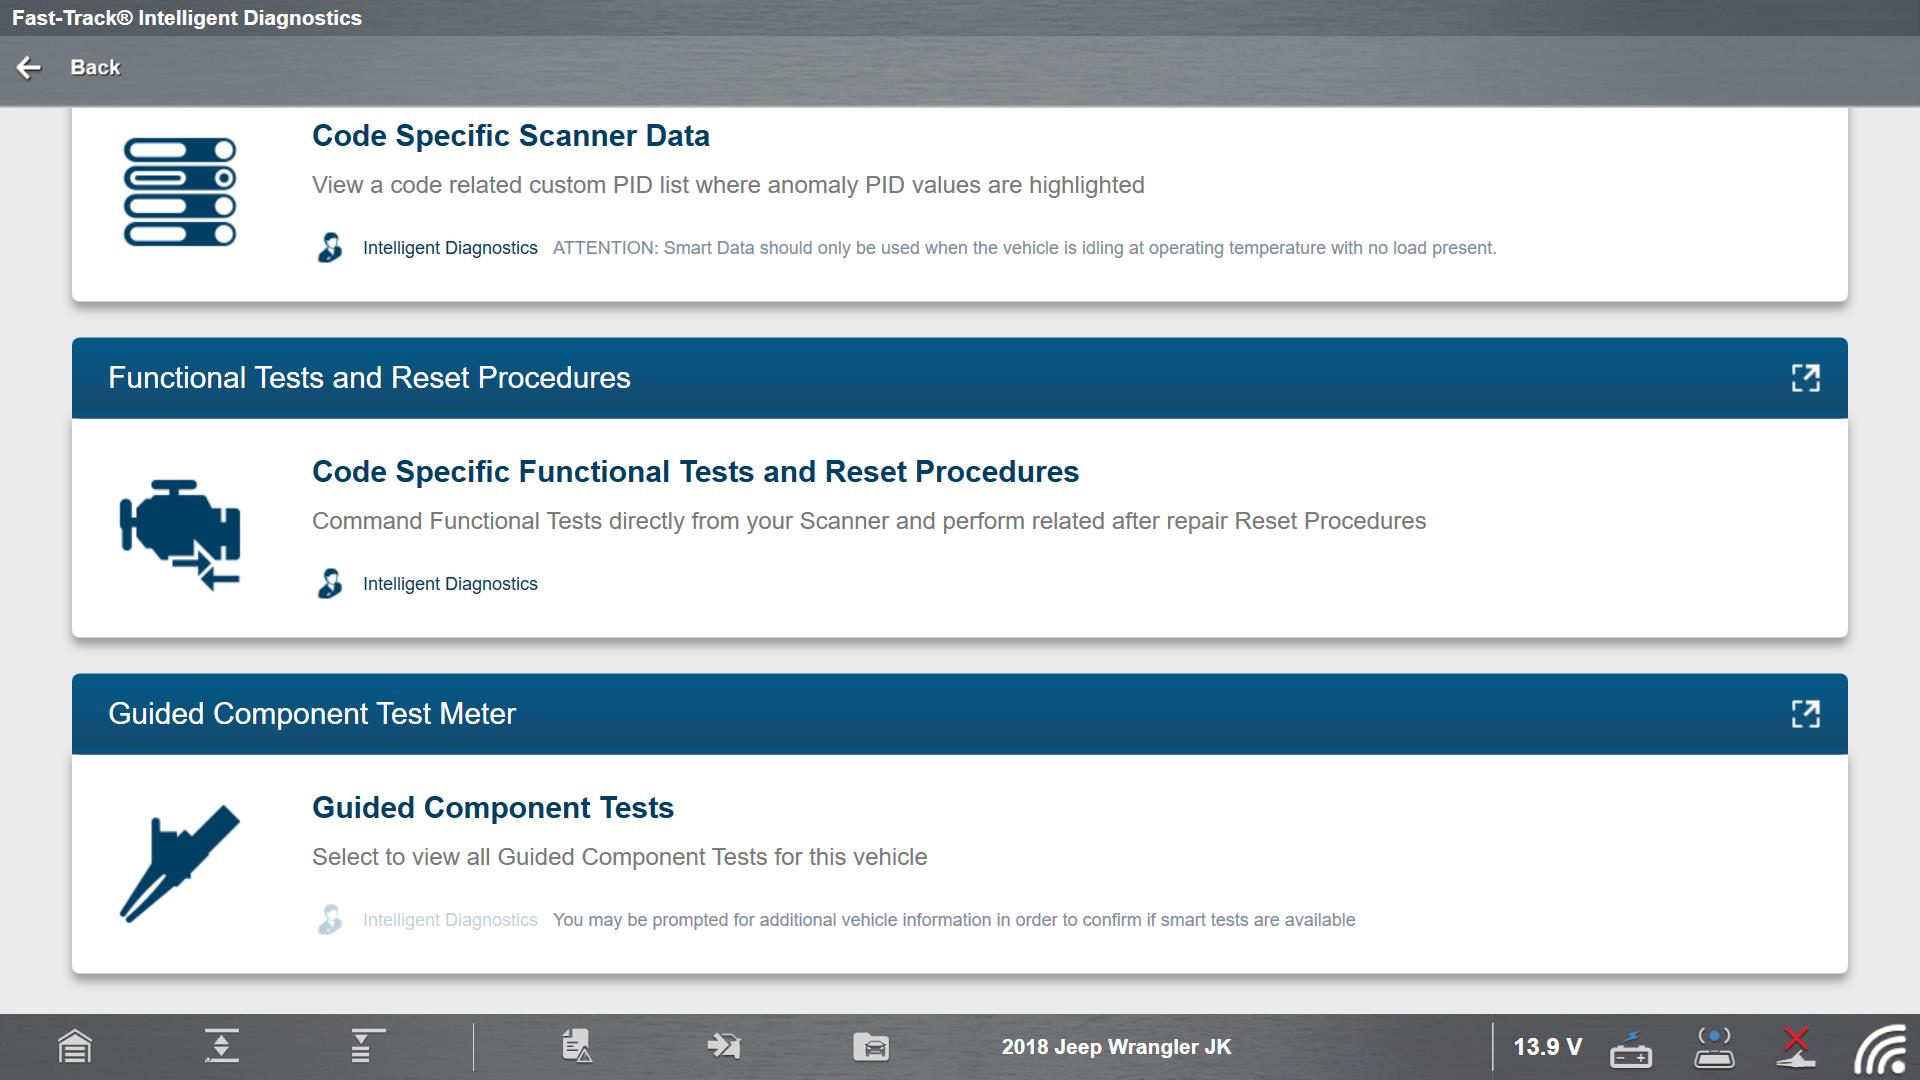The width and height of the screenshot is (1920, 1080).
Task: Expand the Functional Tests and Reset Procedures section
Action: [x=1805, y=378]
